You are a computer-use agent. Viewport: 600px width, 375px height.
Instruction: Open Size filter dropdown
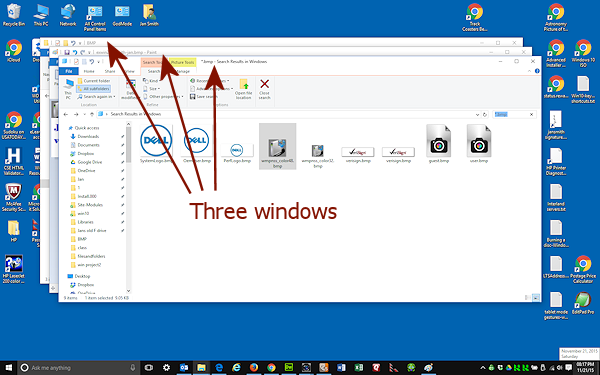(x=151, y=89)
